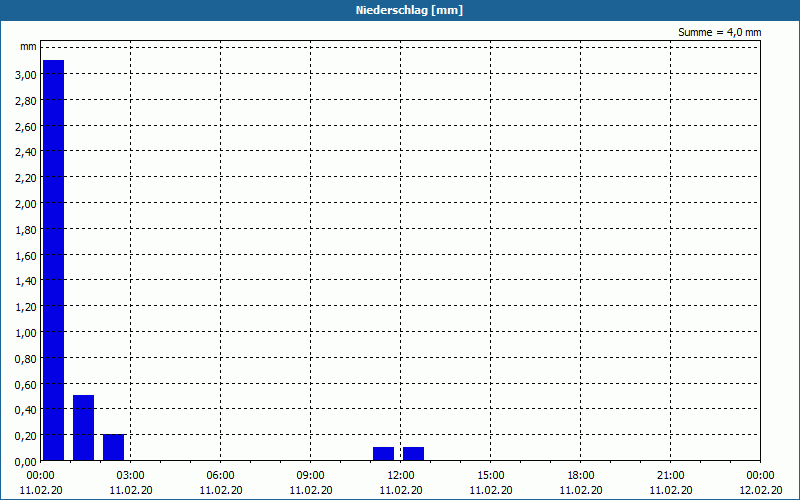Click the small bar just before 12:00
Screen dimensions: 800x500
(x=384, y=454)
